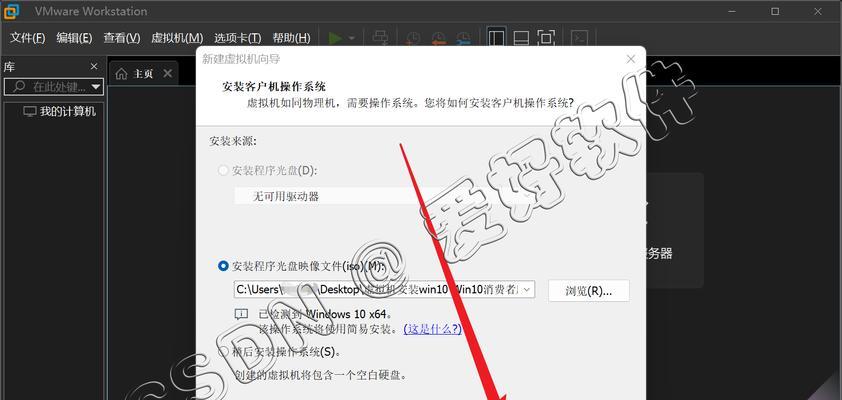Open the 编辑(E) menu
The image size is (842, 400).
pos(75,38)
